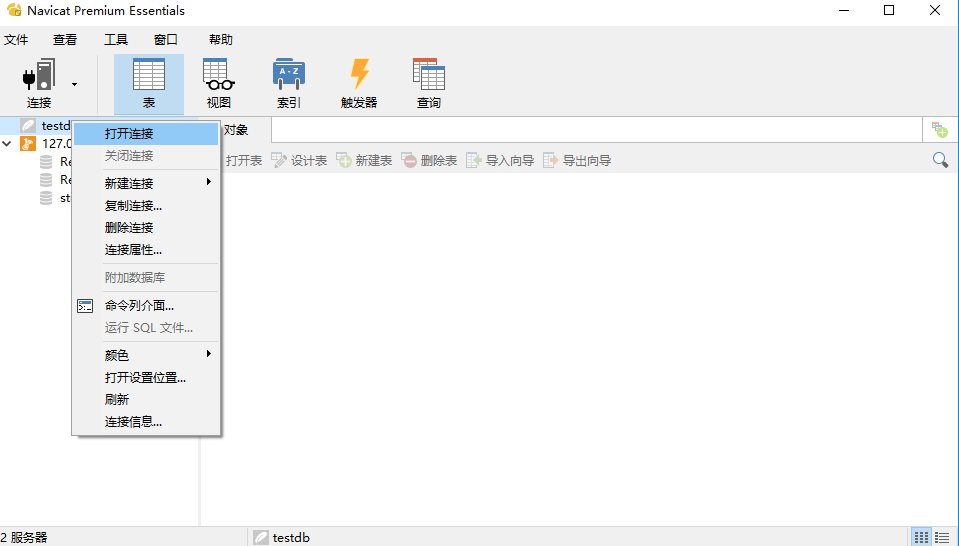Screen dimensions: 959x546
Task: Select the Query (查询) toolbar icon
Action: [x=429, y=84]
